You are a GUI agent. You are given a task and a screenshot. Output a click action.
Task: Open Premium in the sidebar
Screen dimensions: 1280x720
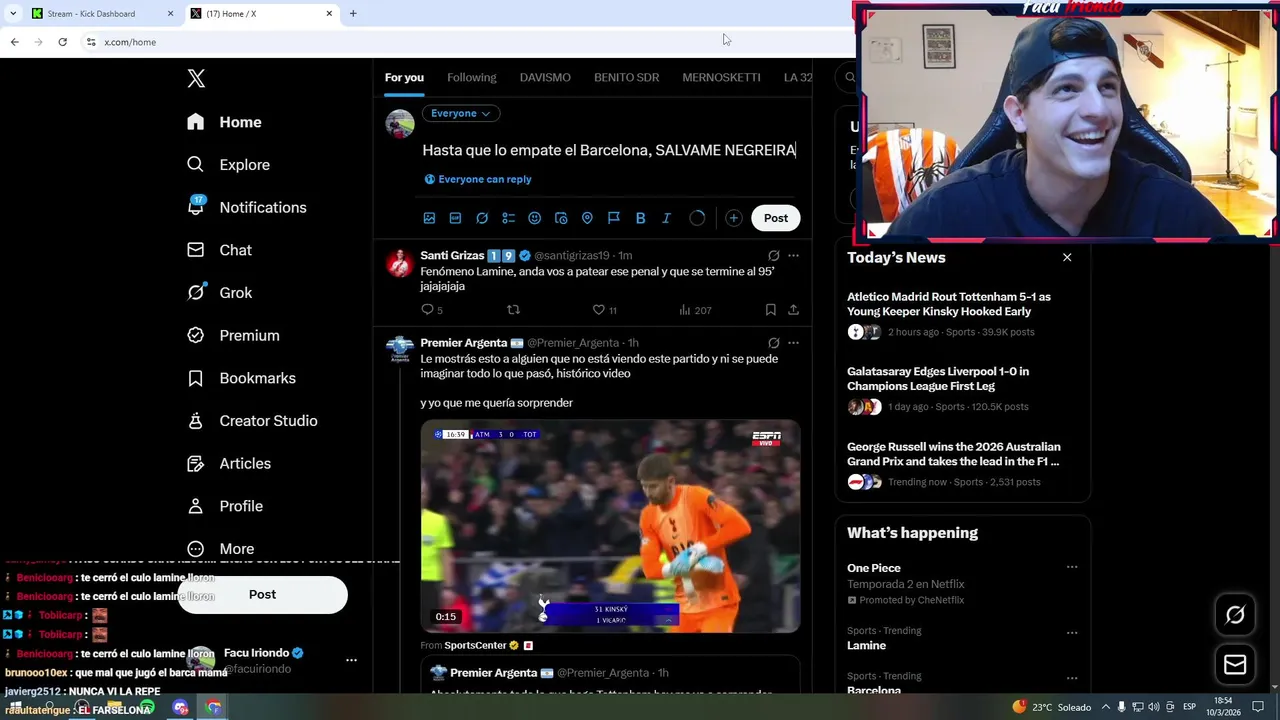[233, 336]
